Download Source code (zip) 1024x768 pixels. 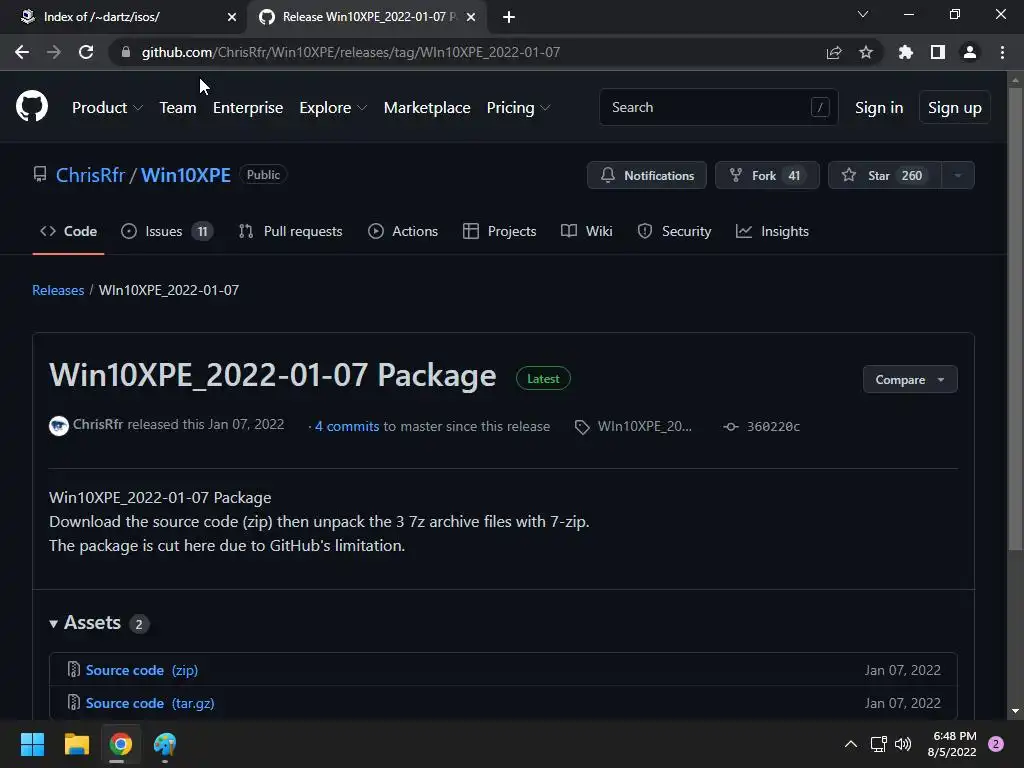click(x=142, y=670)
